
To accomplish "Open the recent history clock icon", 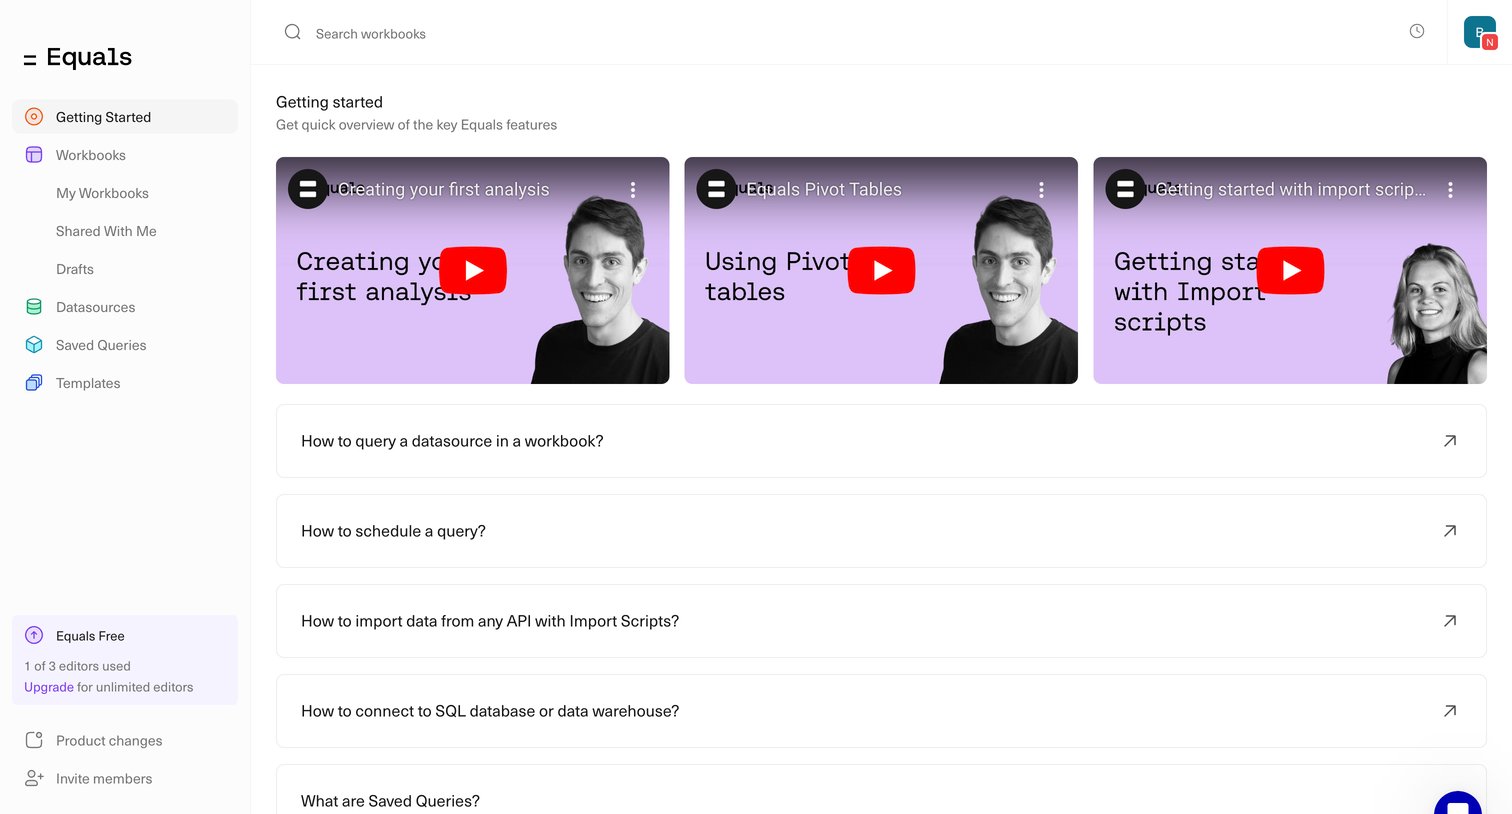I will tap(1417, 31).
